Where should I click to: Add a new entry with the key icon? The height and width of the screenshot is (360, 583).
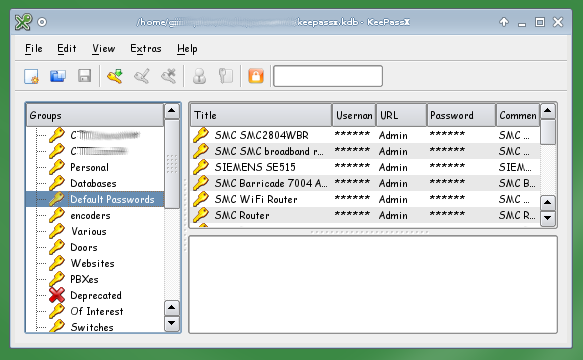pos(115,76)
